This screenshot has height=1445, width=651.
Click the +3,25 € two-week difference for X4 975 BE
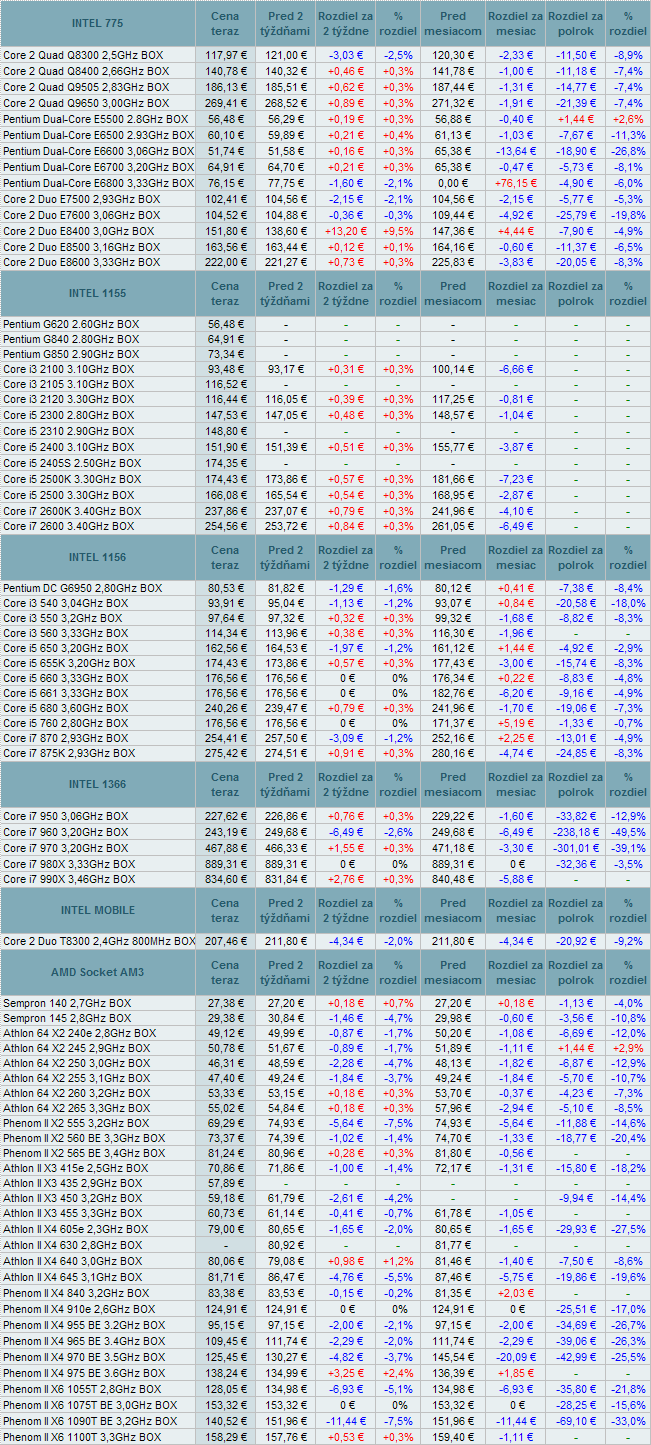tap(344, 1373)
